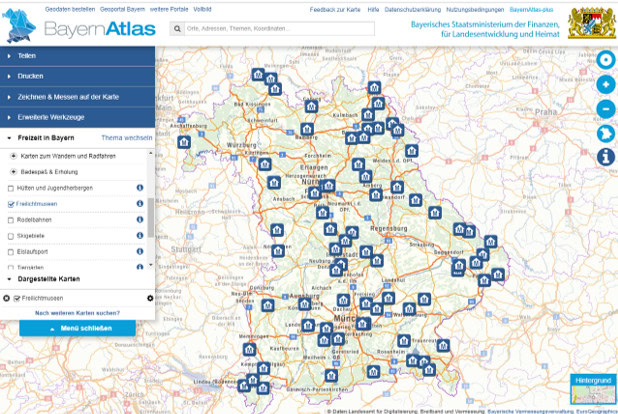Enable Hütten und Jugendherbergen layer

(11, 188)
